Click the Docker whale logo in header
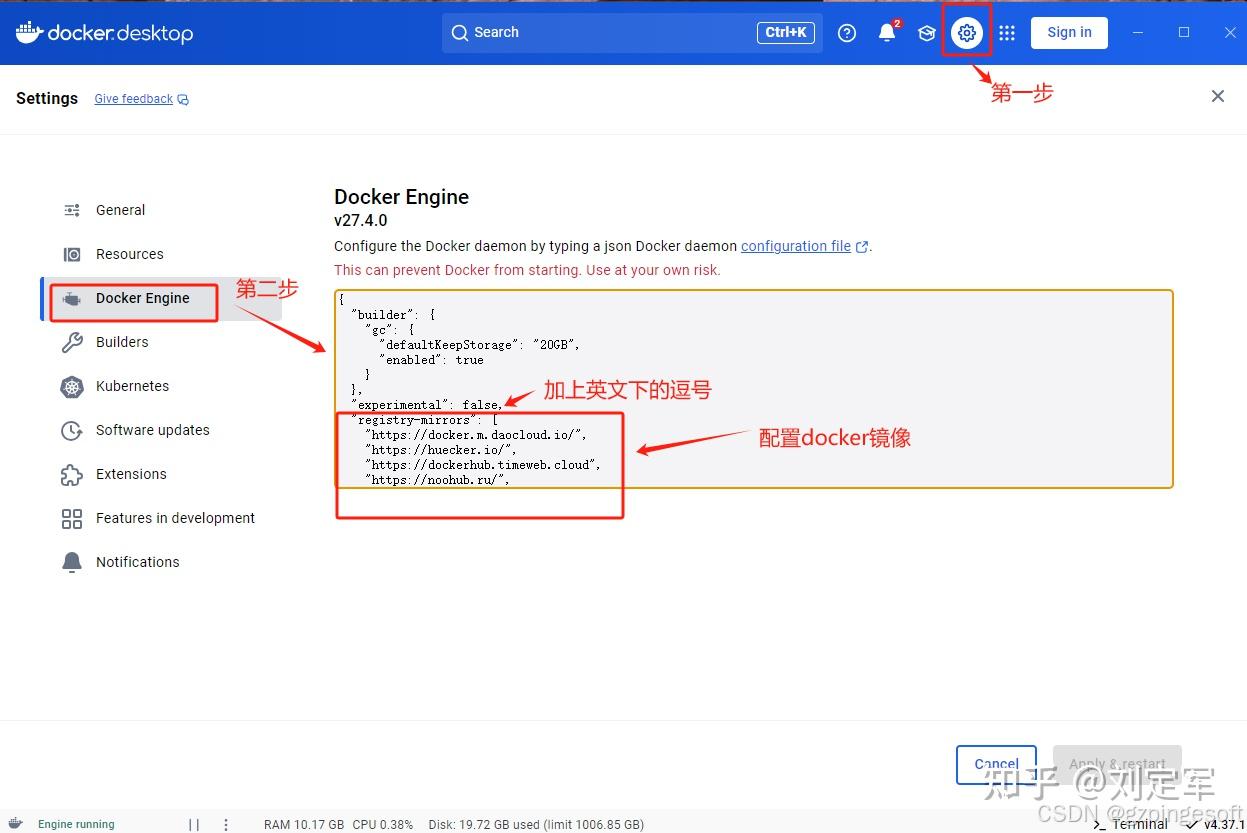 point(29,32)
